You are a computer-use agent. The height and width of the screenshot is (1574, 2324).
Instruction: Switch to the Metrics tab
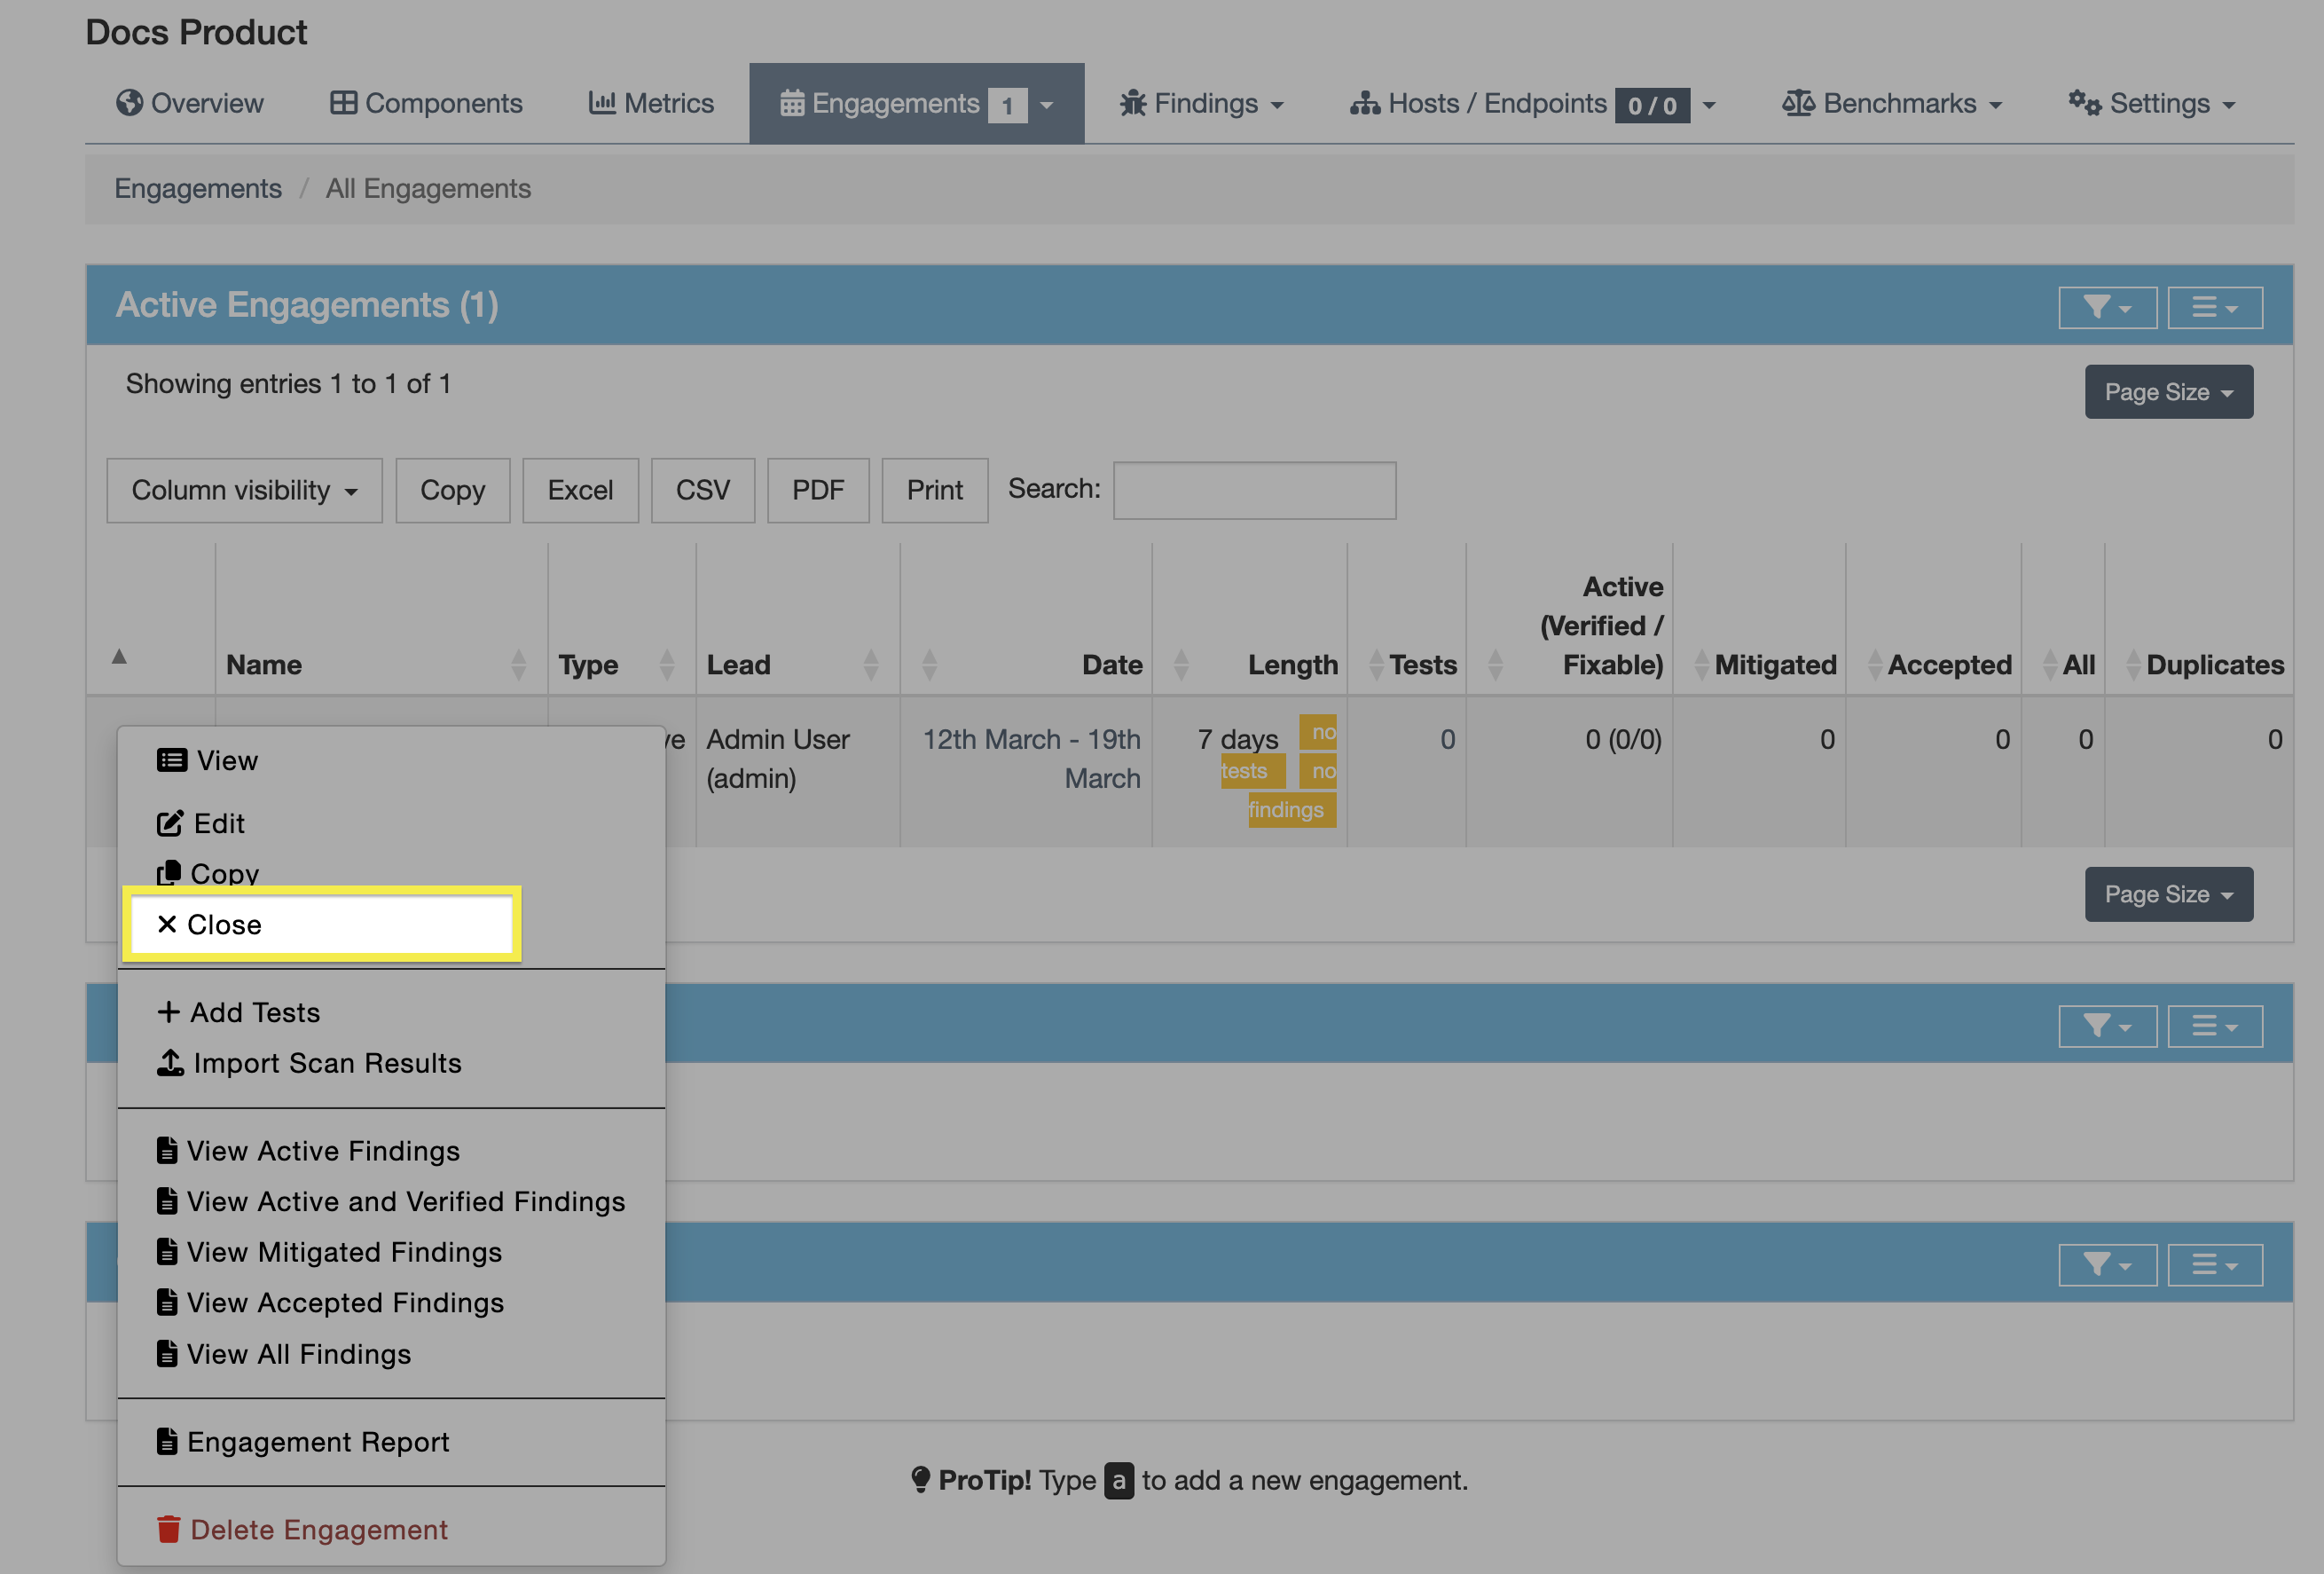(651, 103)
